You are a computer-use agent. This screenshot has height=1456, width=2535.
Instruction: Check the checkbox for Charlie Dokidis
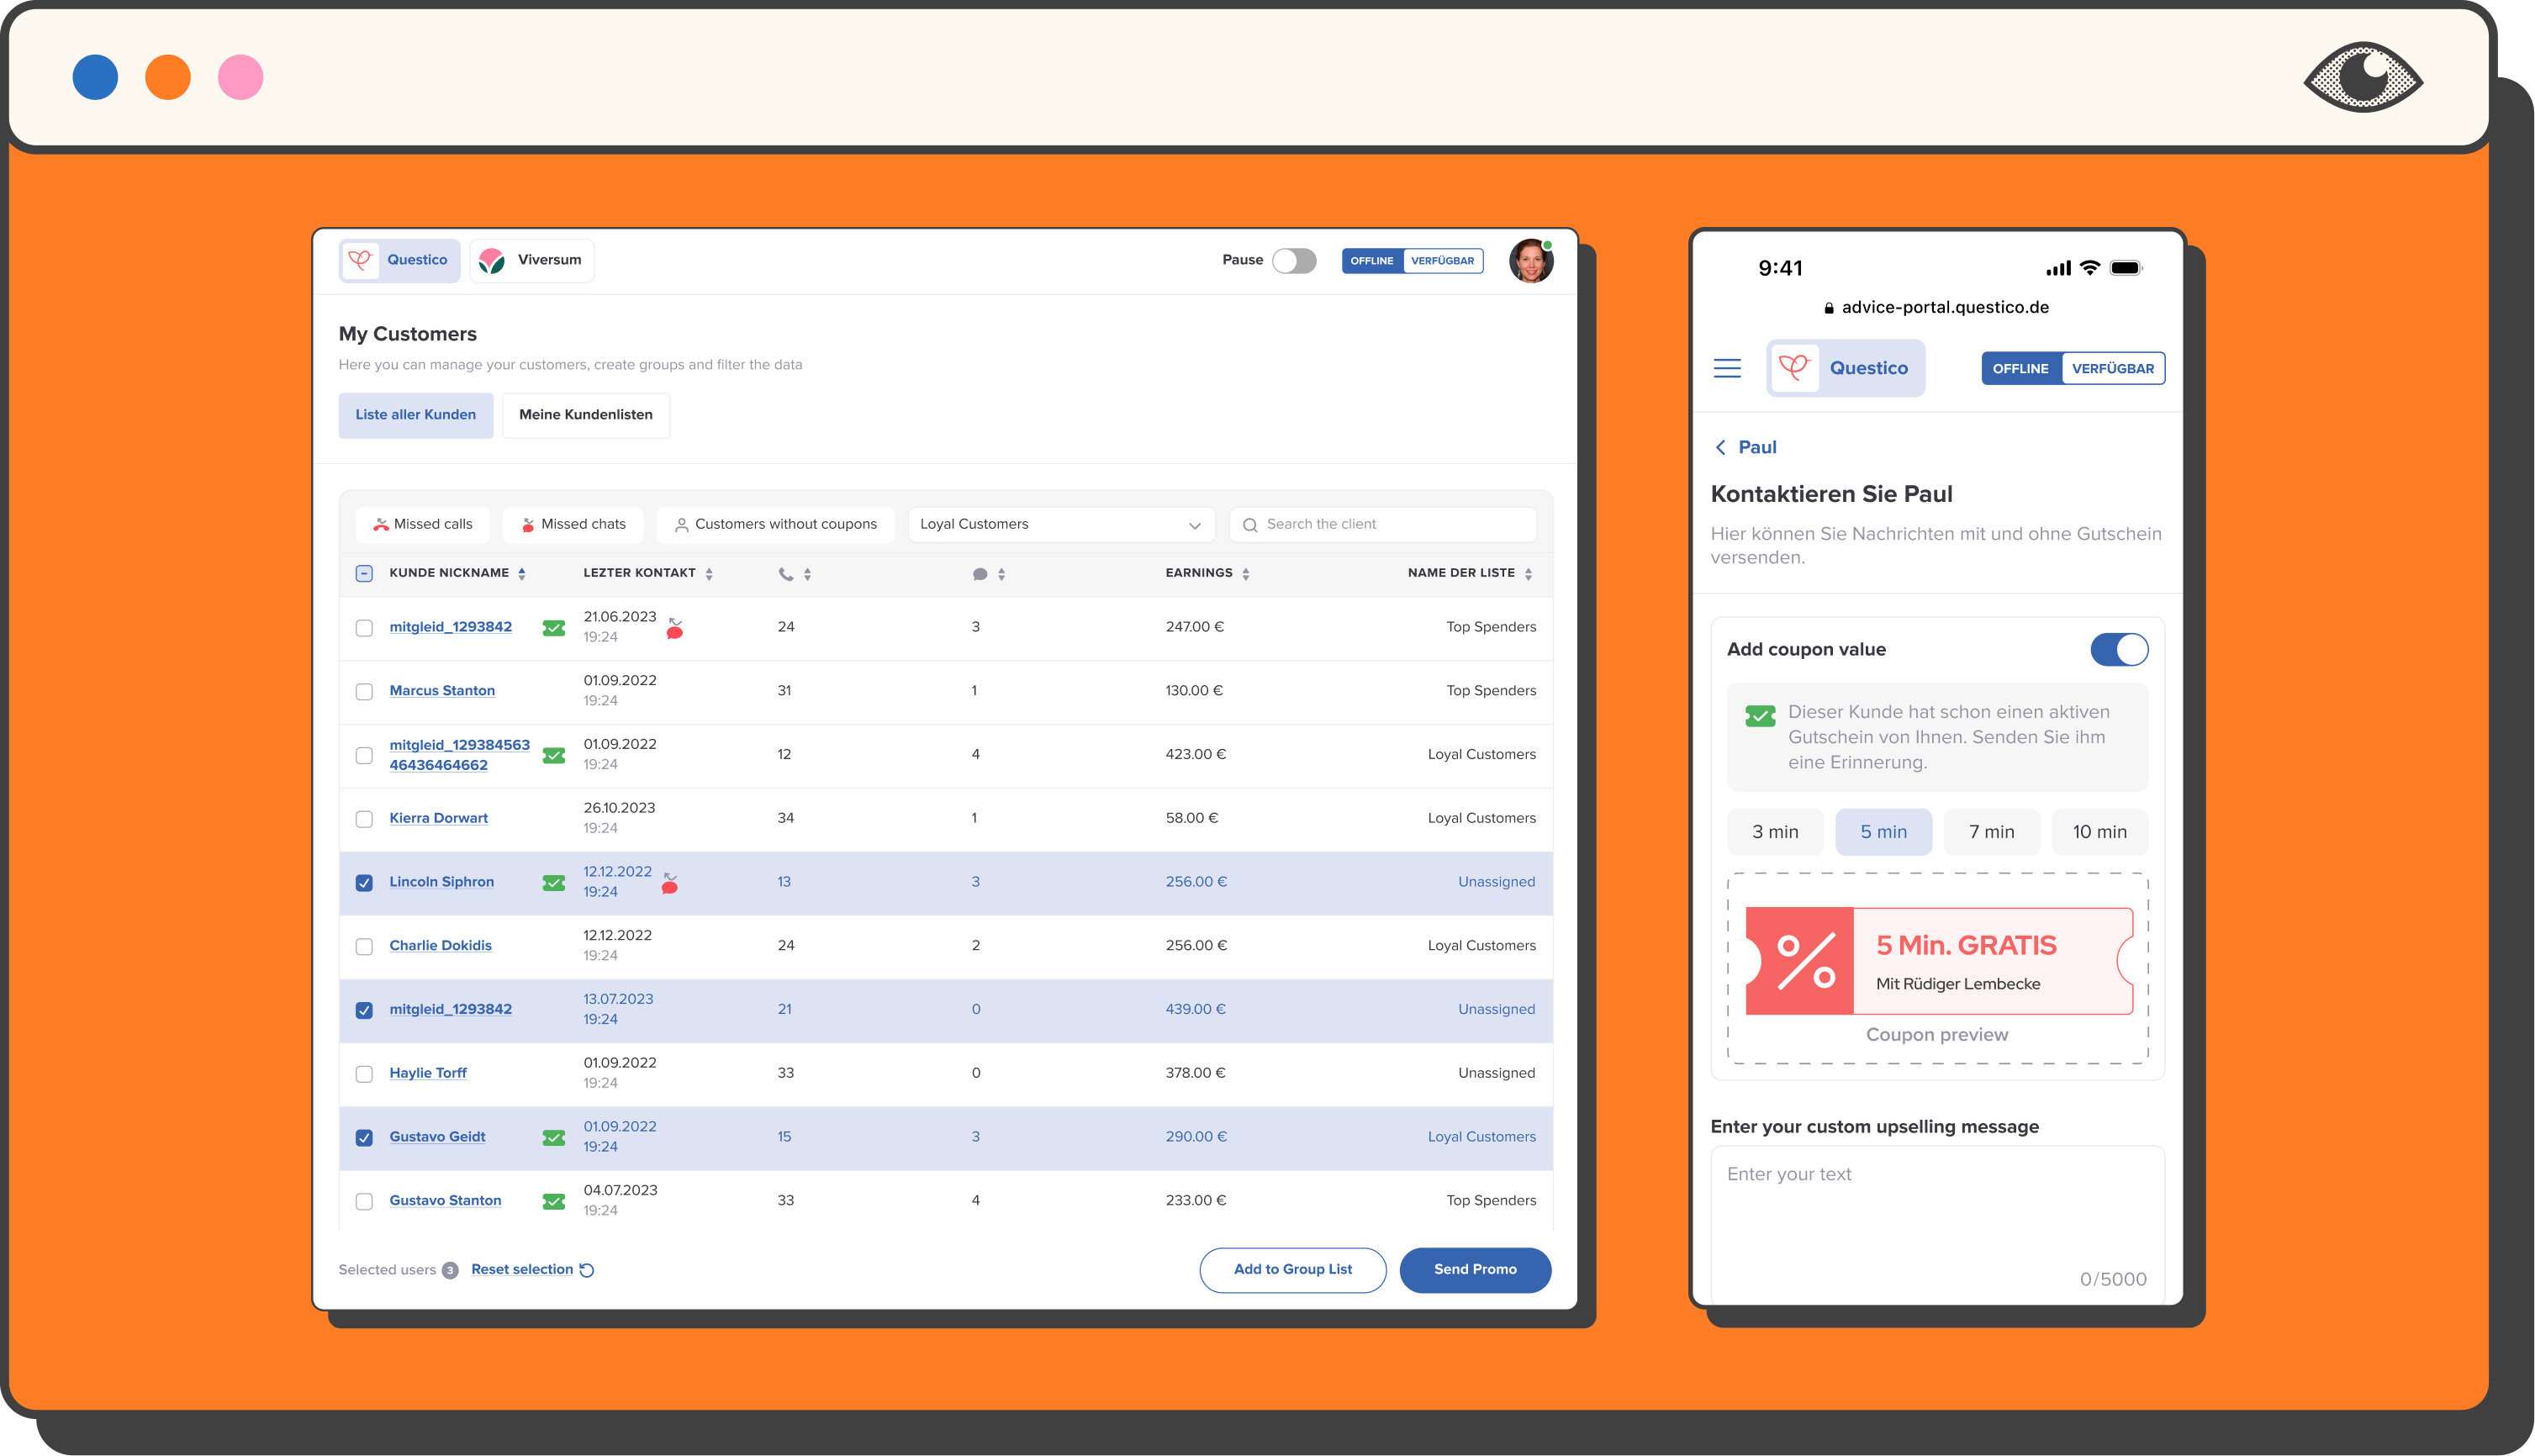[x=364, y=946]
